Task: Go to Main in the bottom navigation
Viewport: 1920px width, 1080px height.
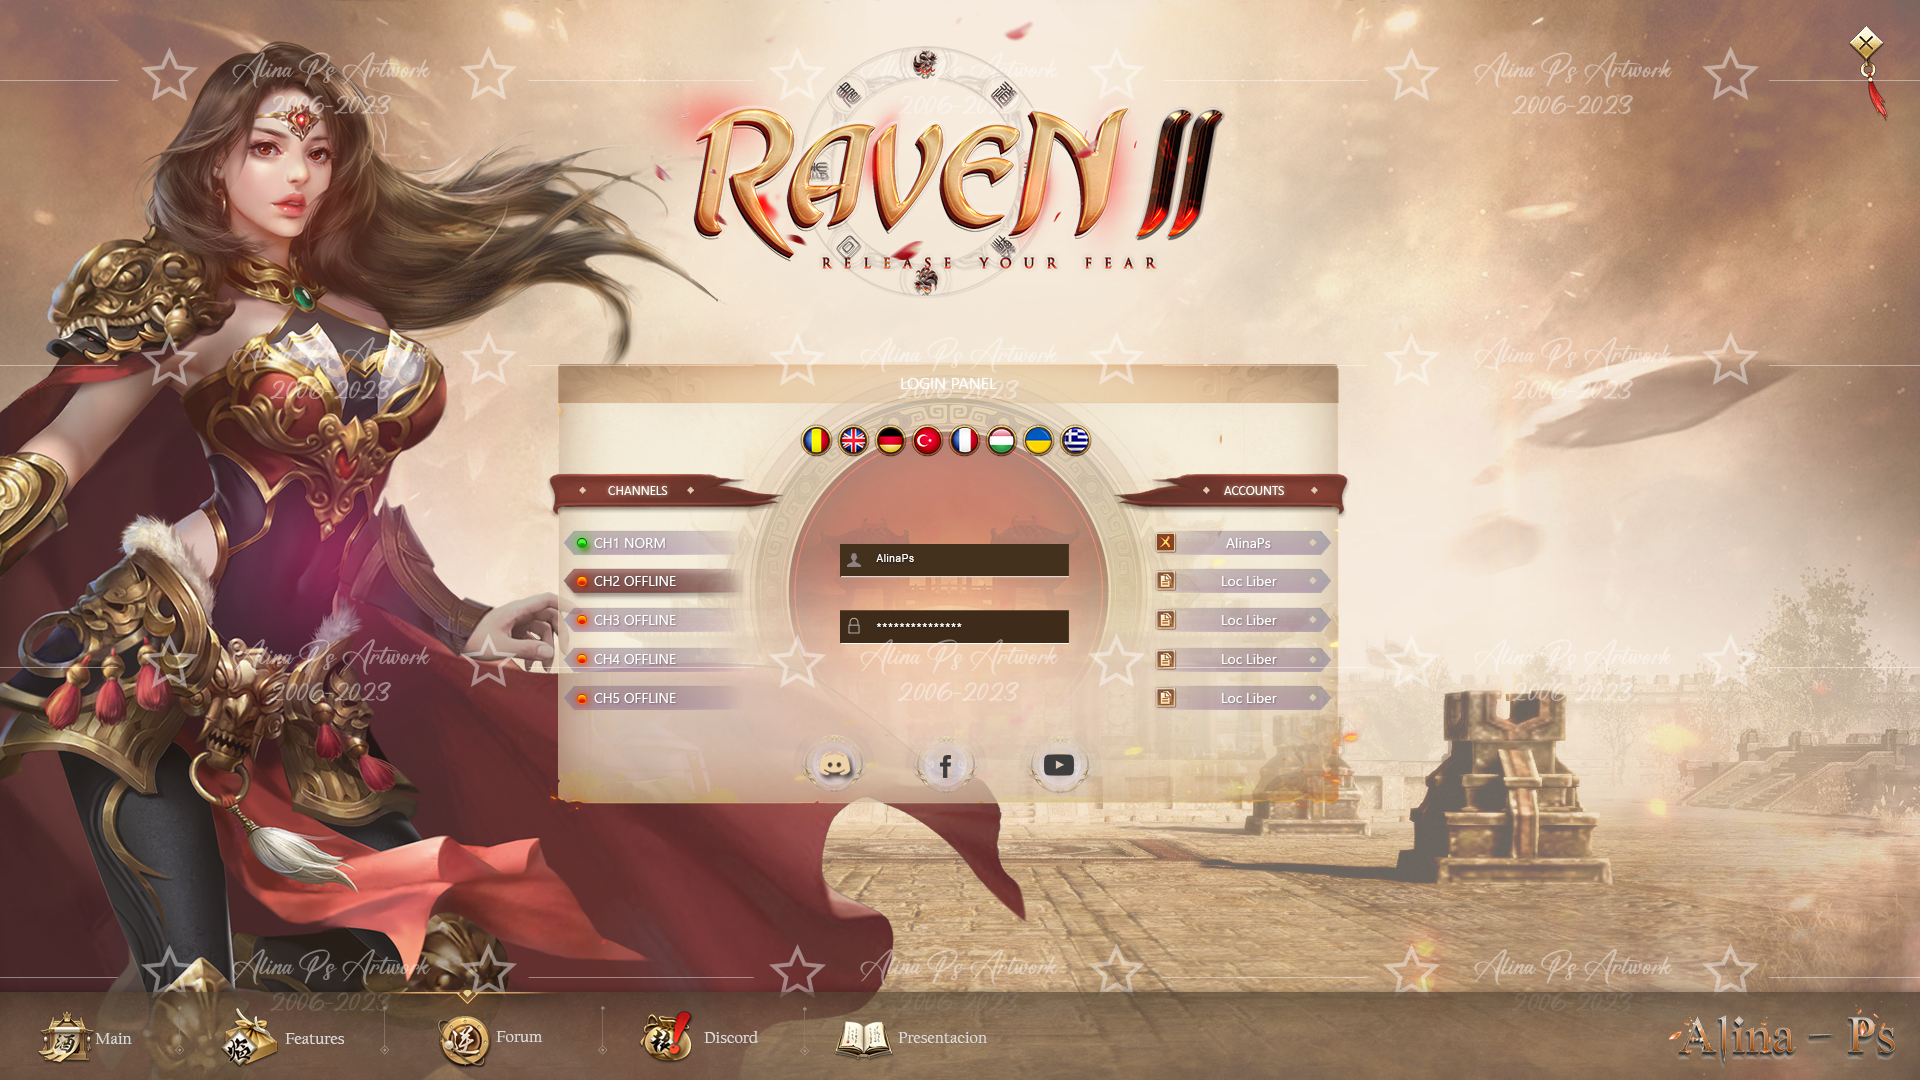Action: [86, 1037]
